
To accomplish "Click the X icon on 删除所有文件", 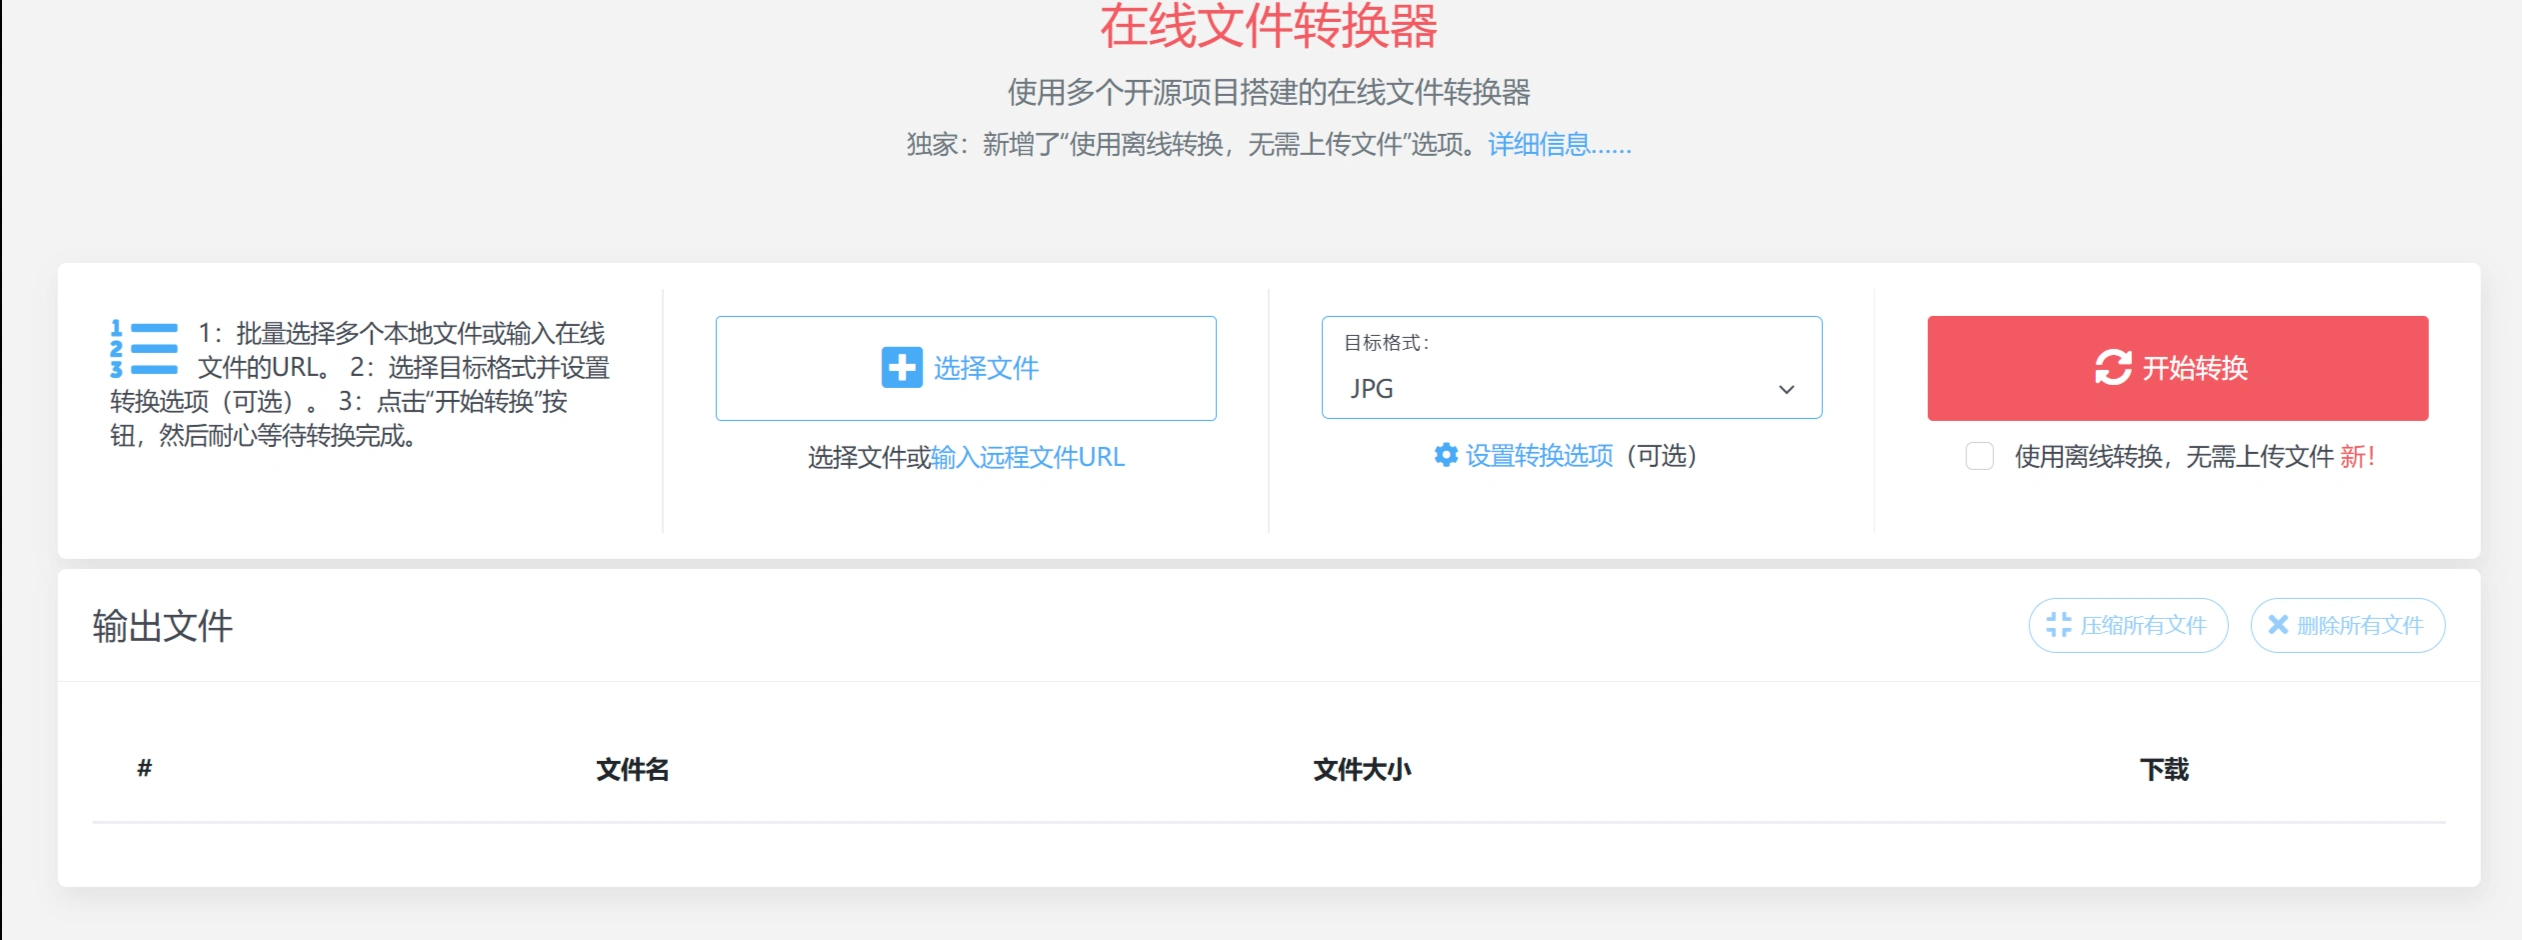I will coord(2278,625).
